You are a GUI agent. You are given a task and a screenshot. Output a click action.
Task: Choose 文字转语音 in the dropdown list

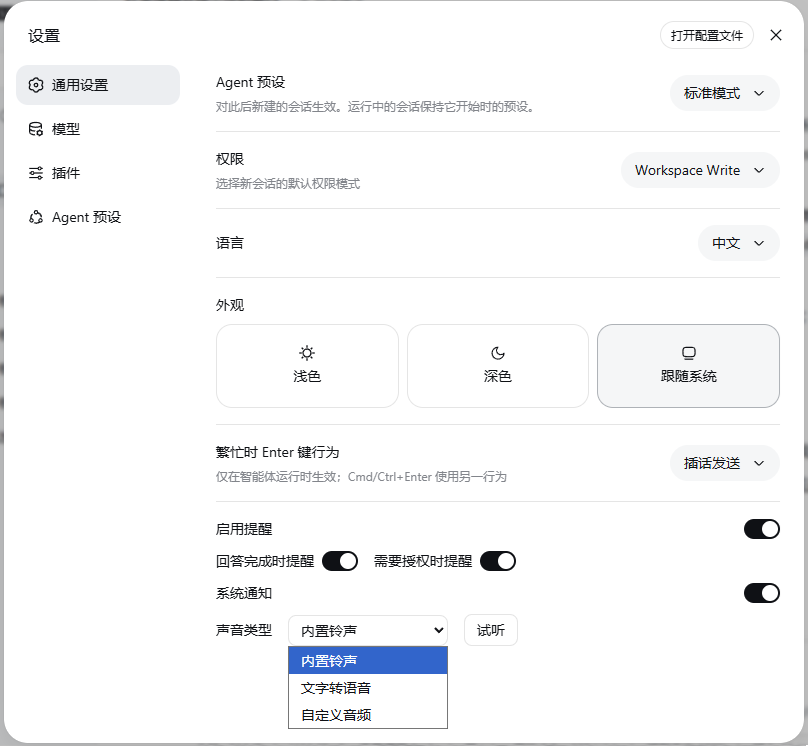(368, 688)
